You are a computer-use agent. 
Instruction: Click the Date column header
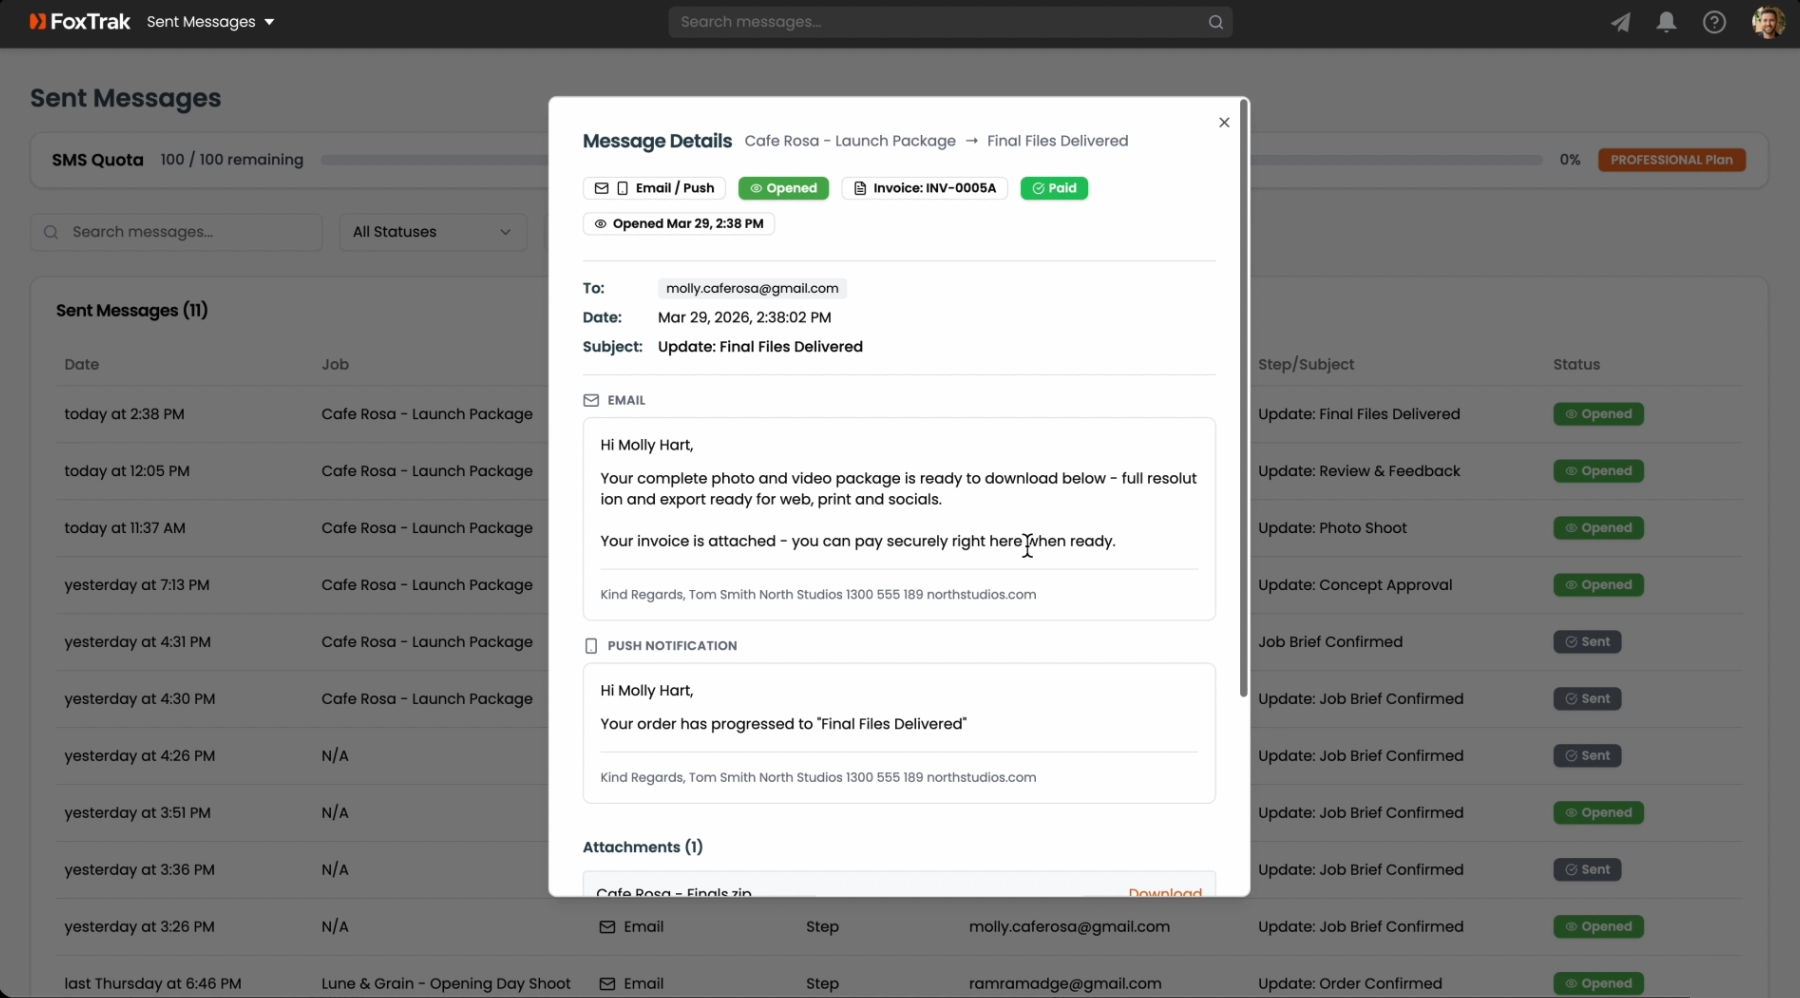[x=81, y=365]
